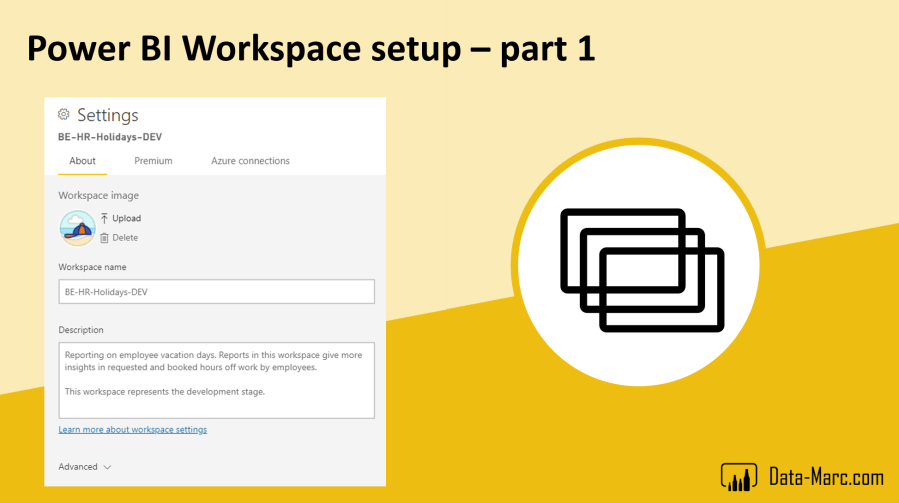The width and height of the screenshot is (899, 503).
Task: Click the stacked windows icon in circle
Action: (641, 269)
